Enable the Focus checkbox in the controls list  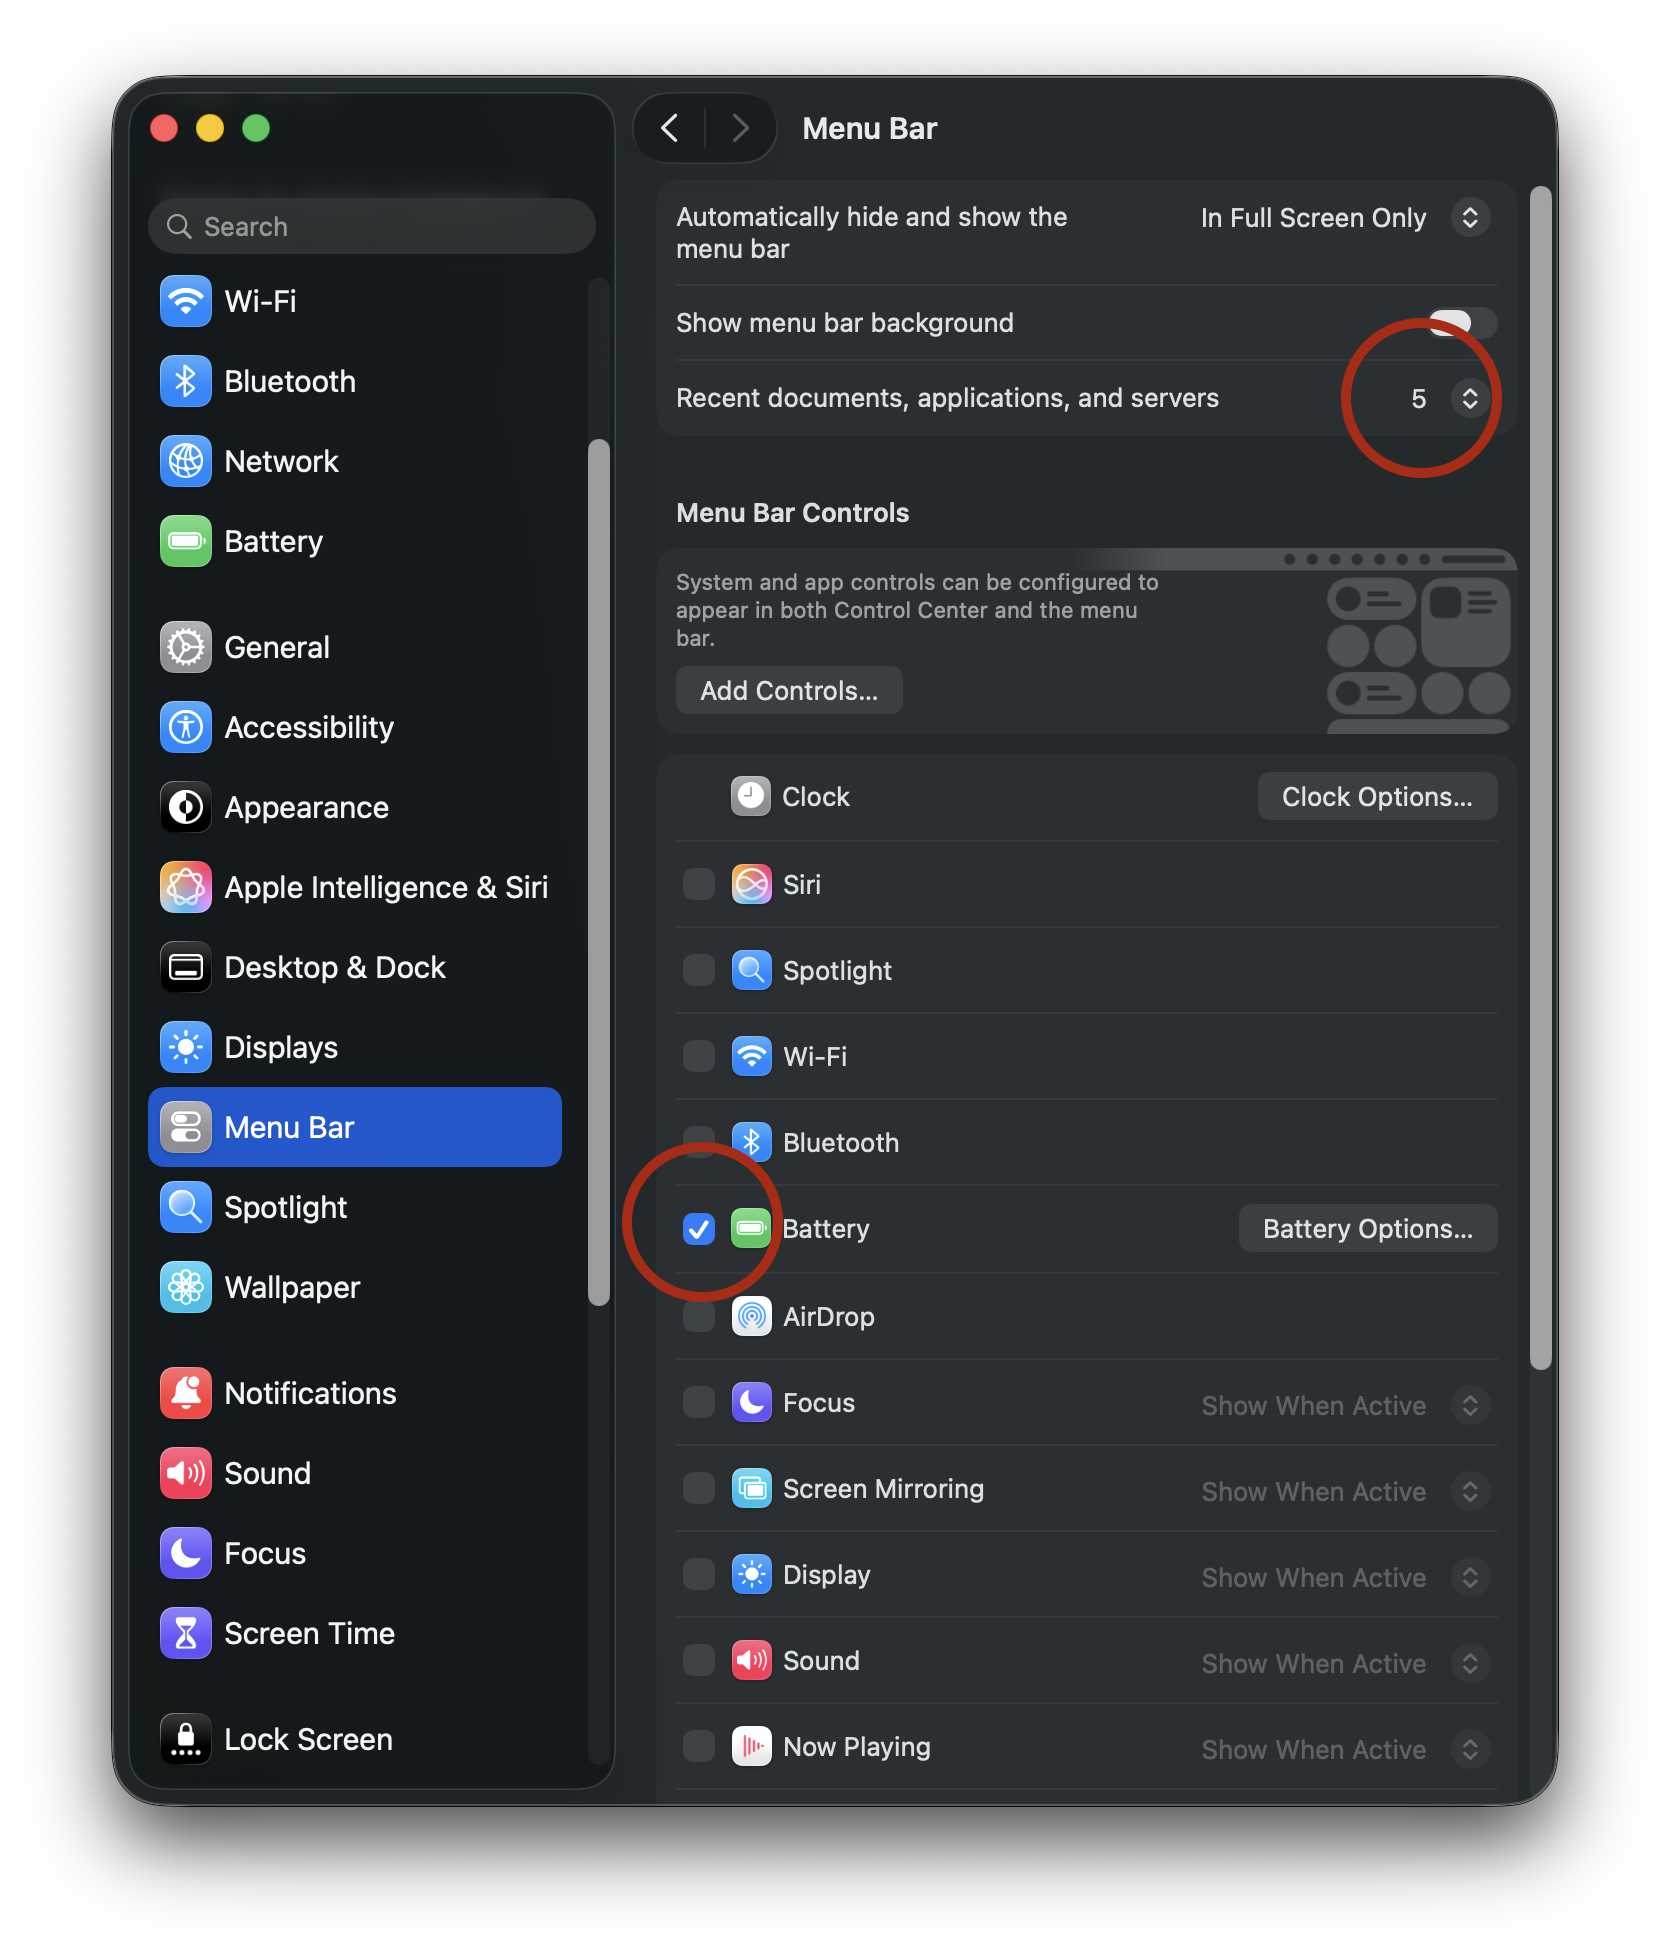(698, 1402)
